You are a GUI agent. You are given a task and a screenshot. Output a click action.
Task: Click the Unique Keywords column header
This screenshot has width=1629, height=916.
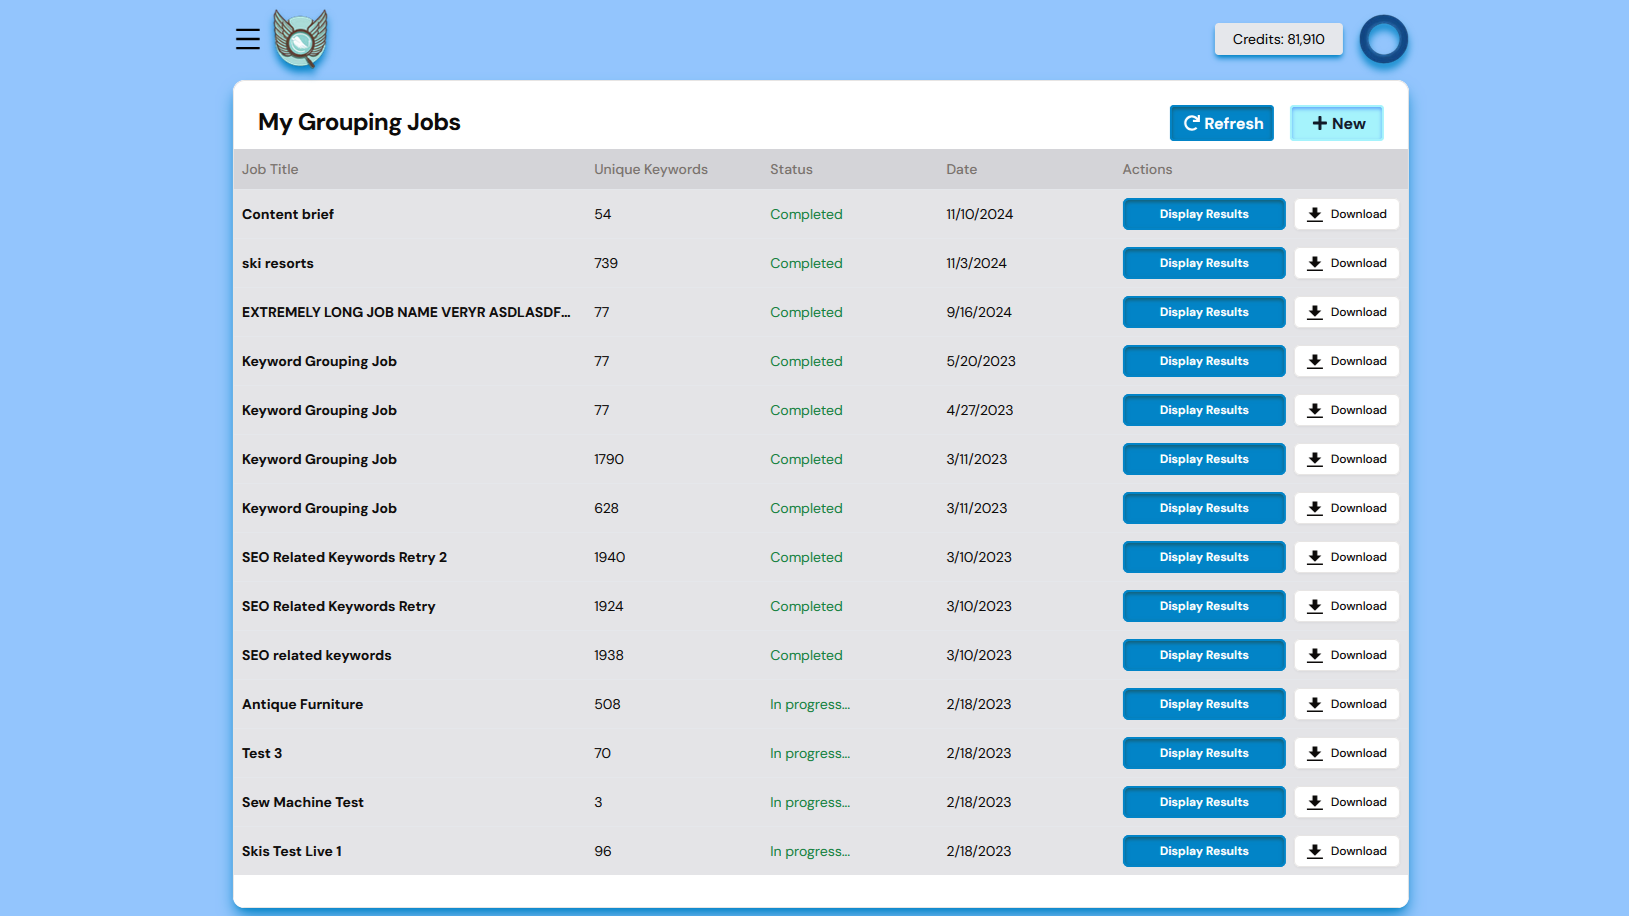pyautogui.click(x=650, y=169)
